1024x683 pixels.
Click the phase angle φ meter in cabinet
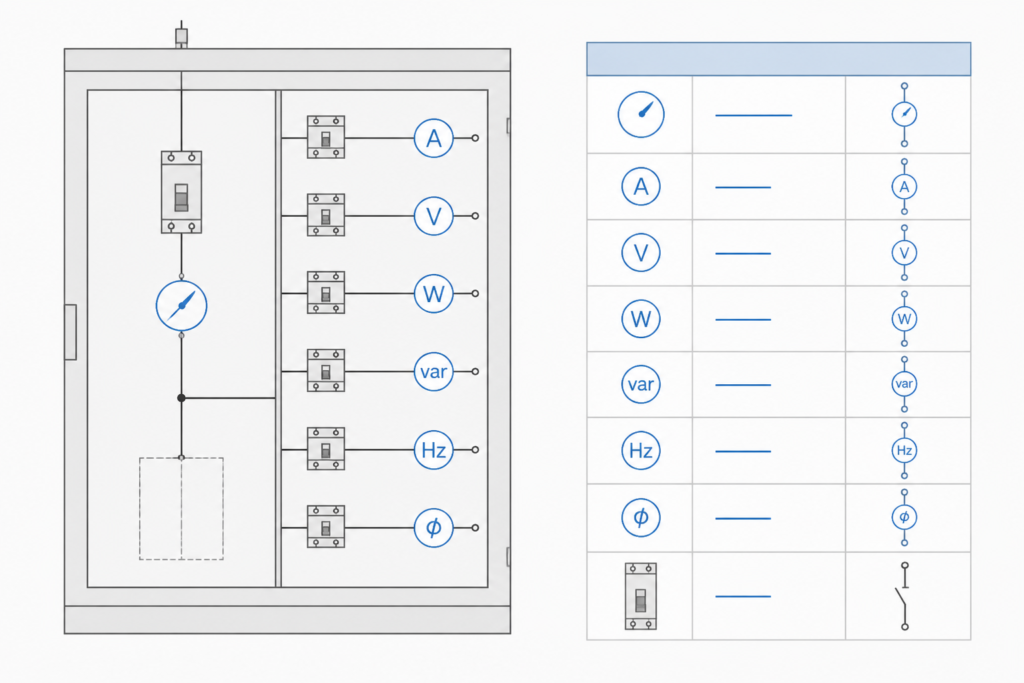coord(434,528)
